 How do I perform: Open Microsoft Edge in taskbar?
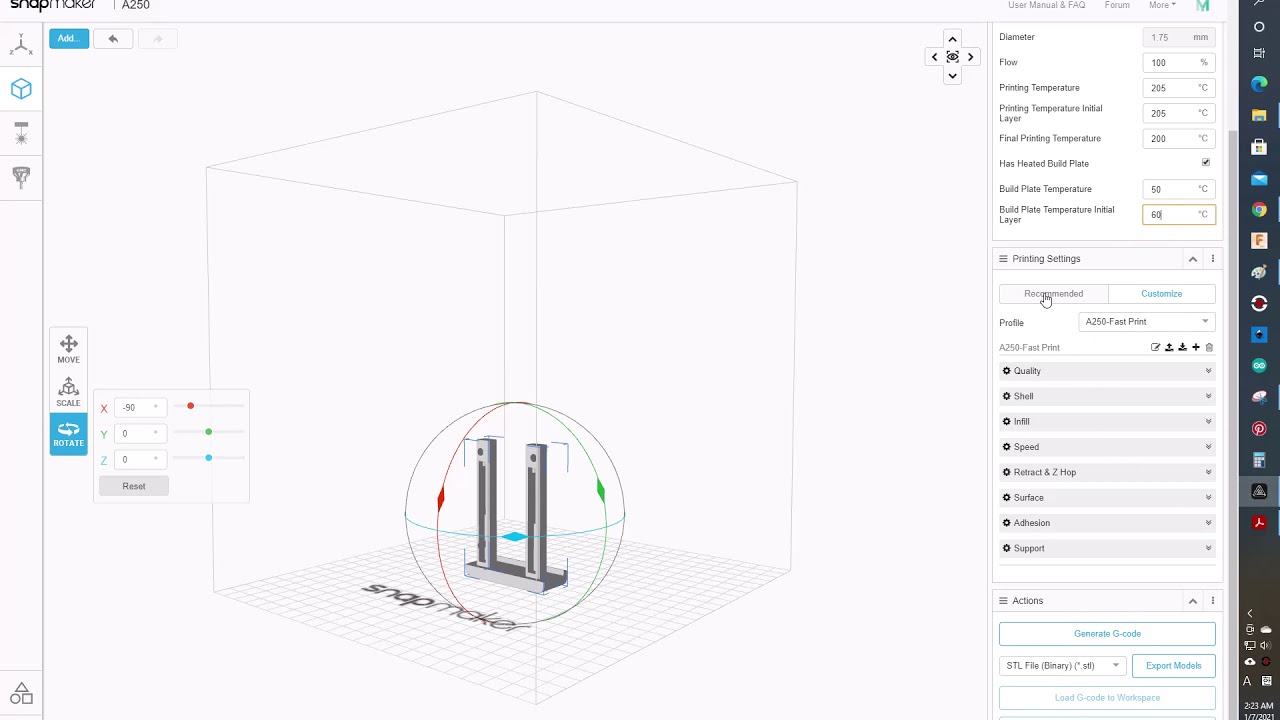coord(1259,84)
